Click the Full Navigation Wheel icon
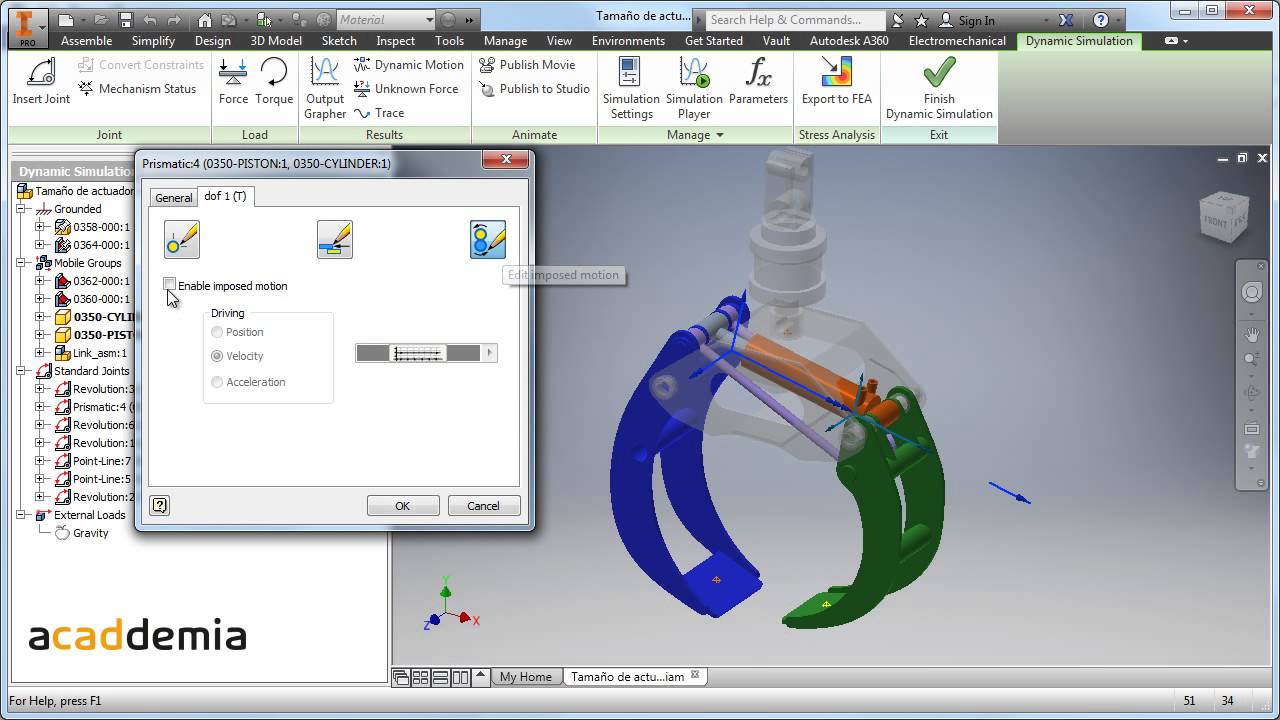This screenshot has width=1280, height=720. (x=1252, y=293)
